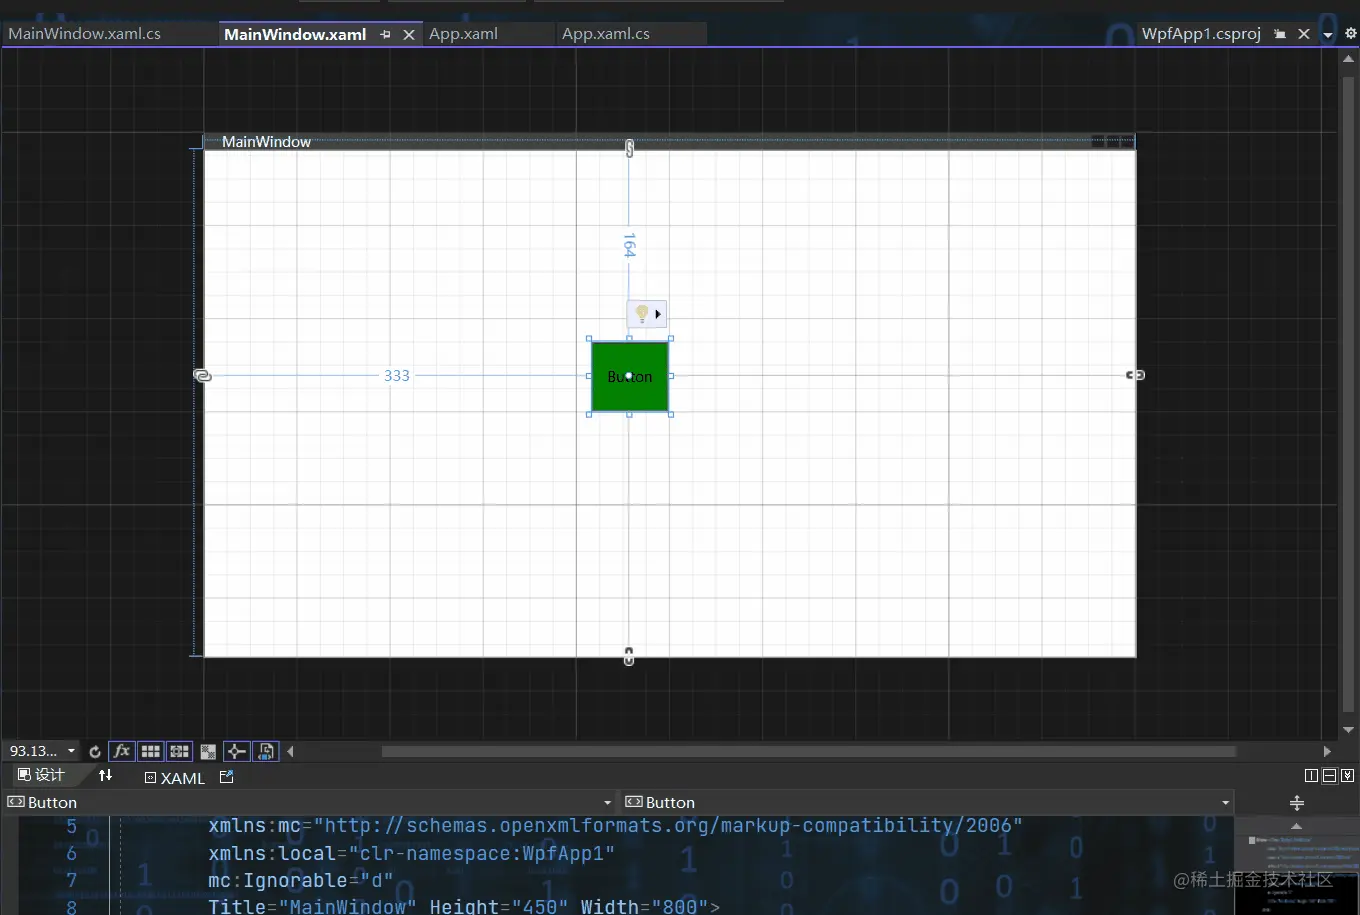Click the mc:Ignorable="d" code line
The image size is (1360, 915).
pos(300,880)
